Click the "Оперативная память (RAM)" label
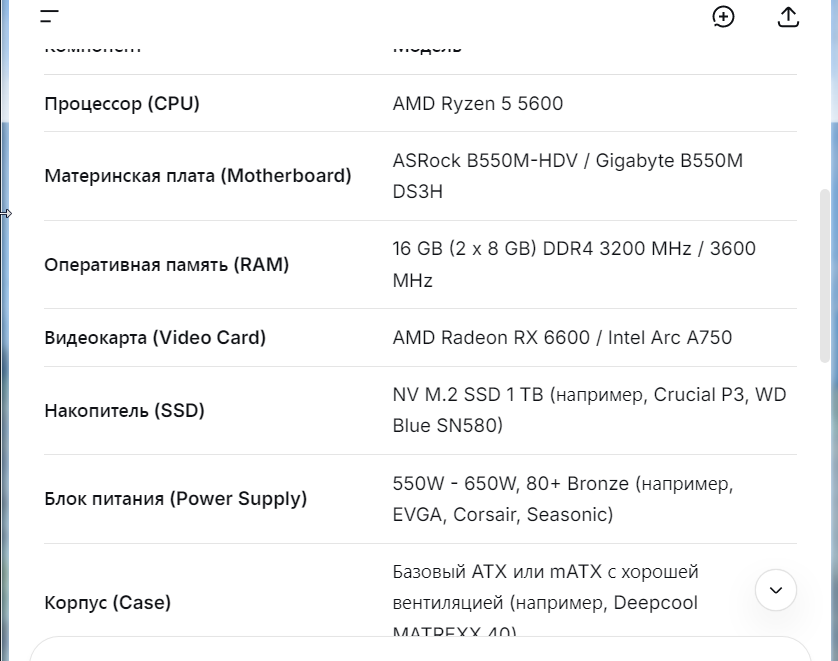Image resolution: width=838 pixels, height=661 pixels. 167,265
